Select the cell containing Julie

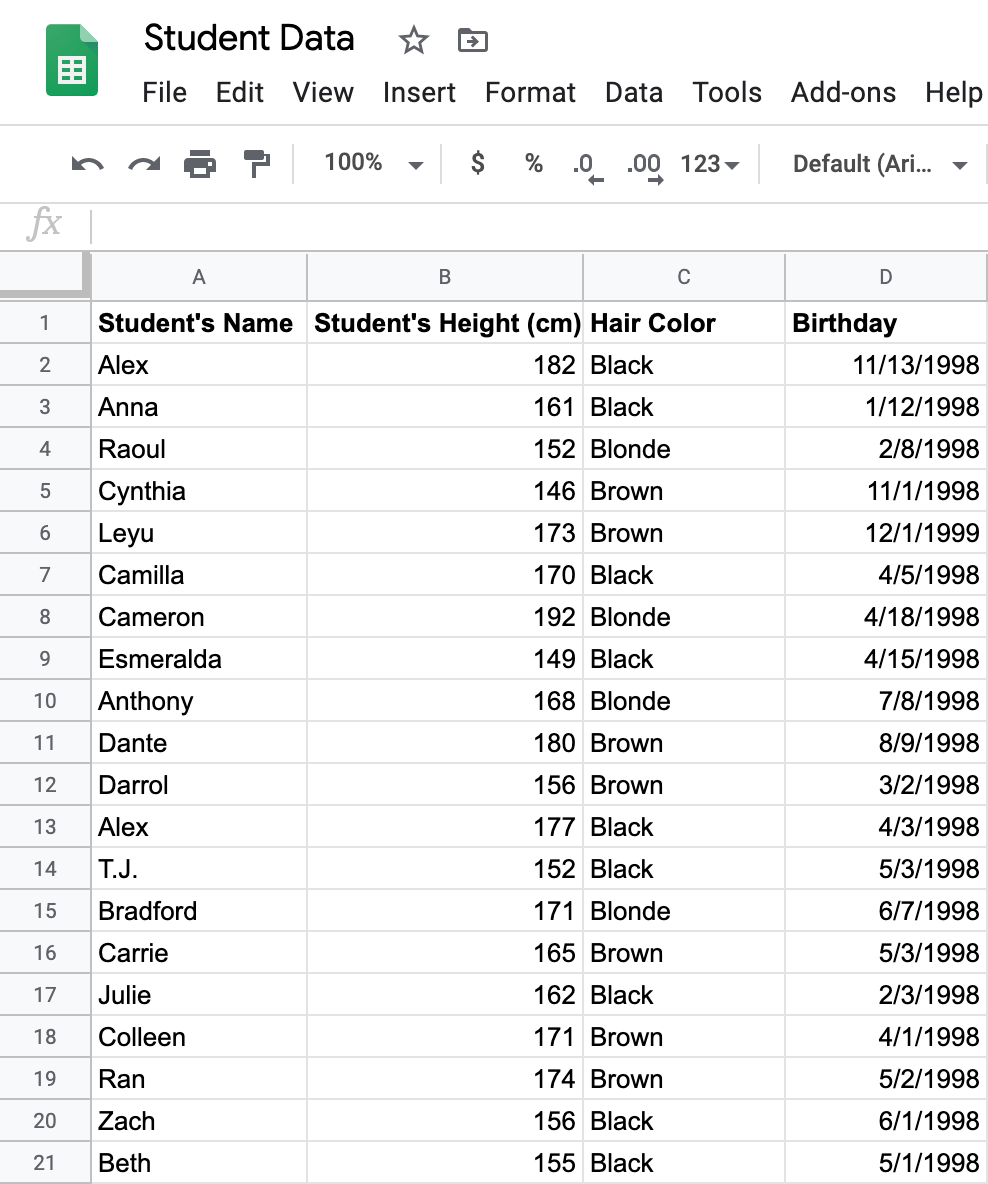coord(199,995)
